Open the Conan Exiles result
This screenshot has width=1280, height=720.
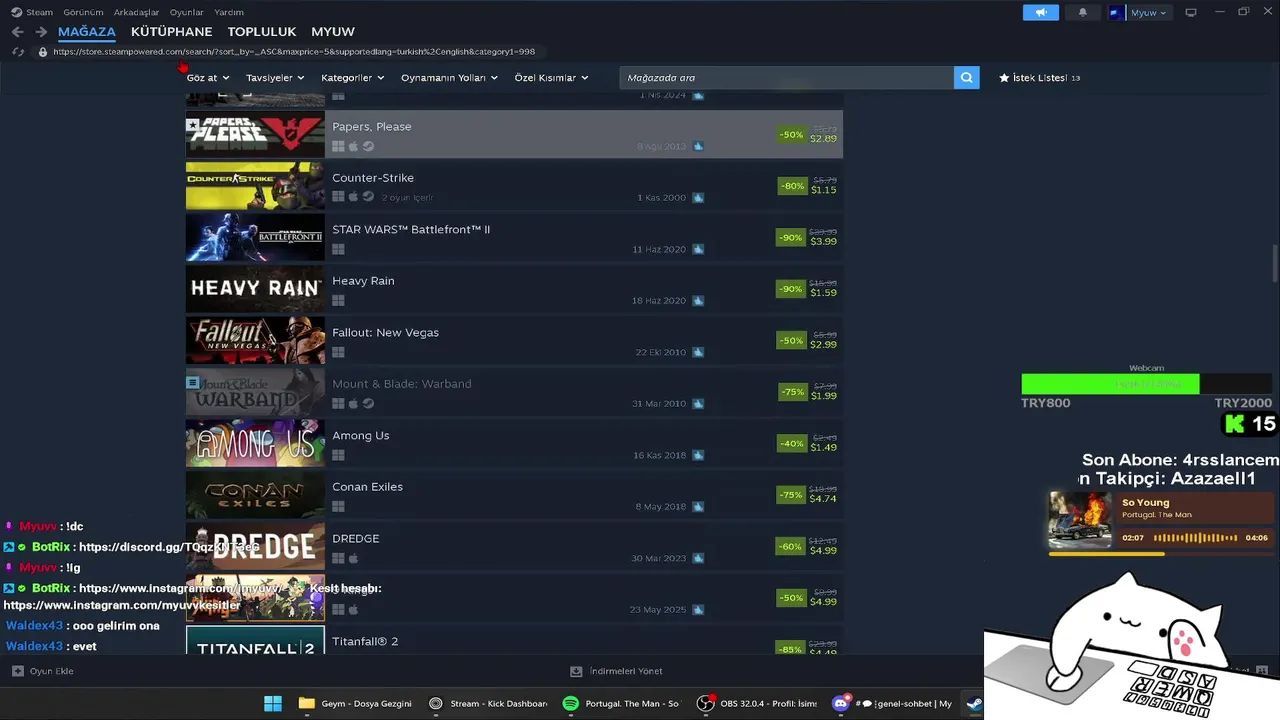point(514,494)
